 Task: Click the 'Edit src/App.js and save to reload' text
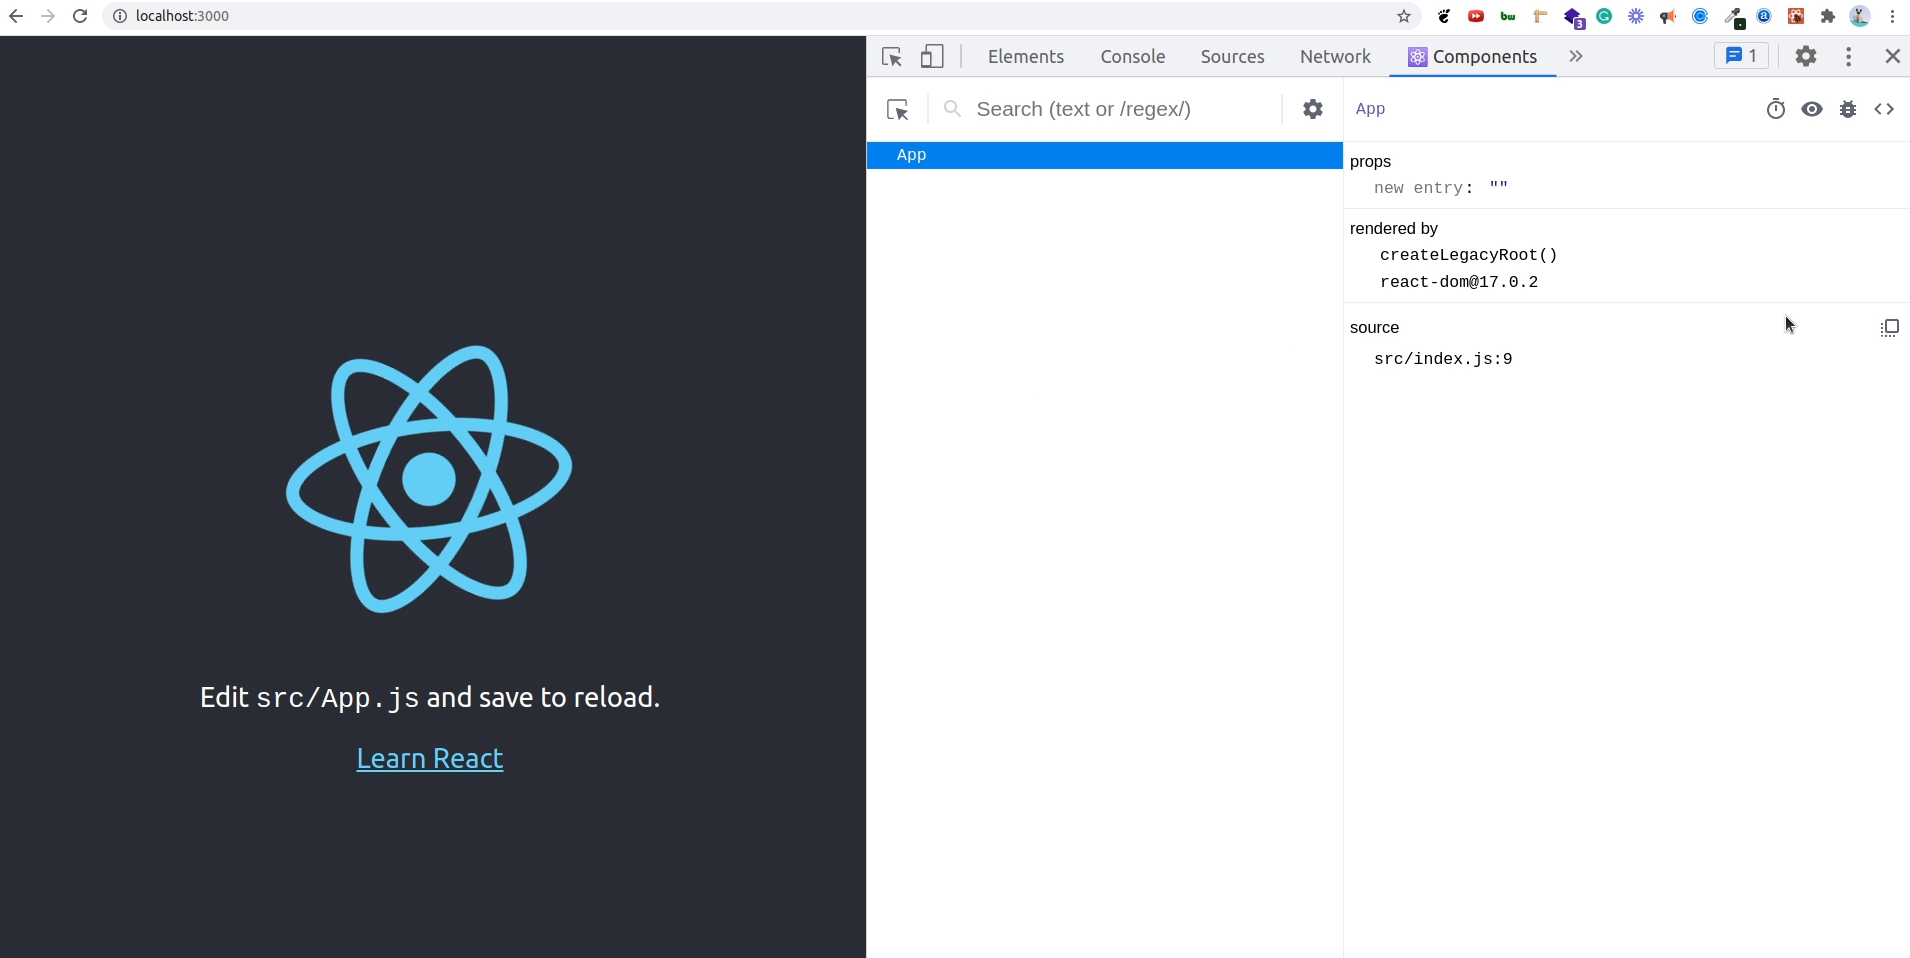[x=430, y=697]
